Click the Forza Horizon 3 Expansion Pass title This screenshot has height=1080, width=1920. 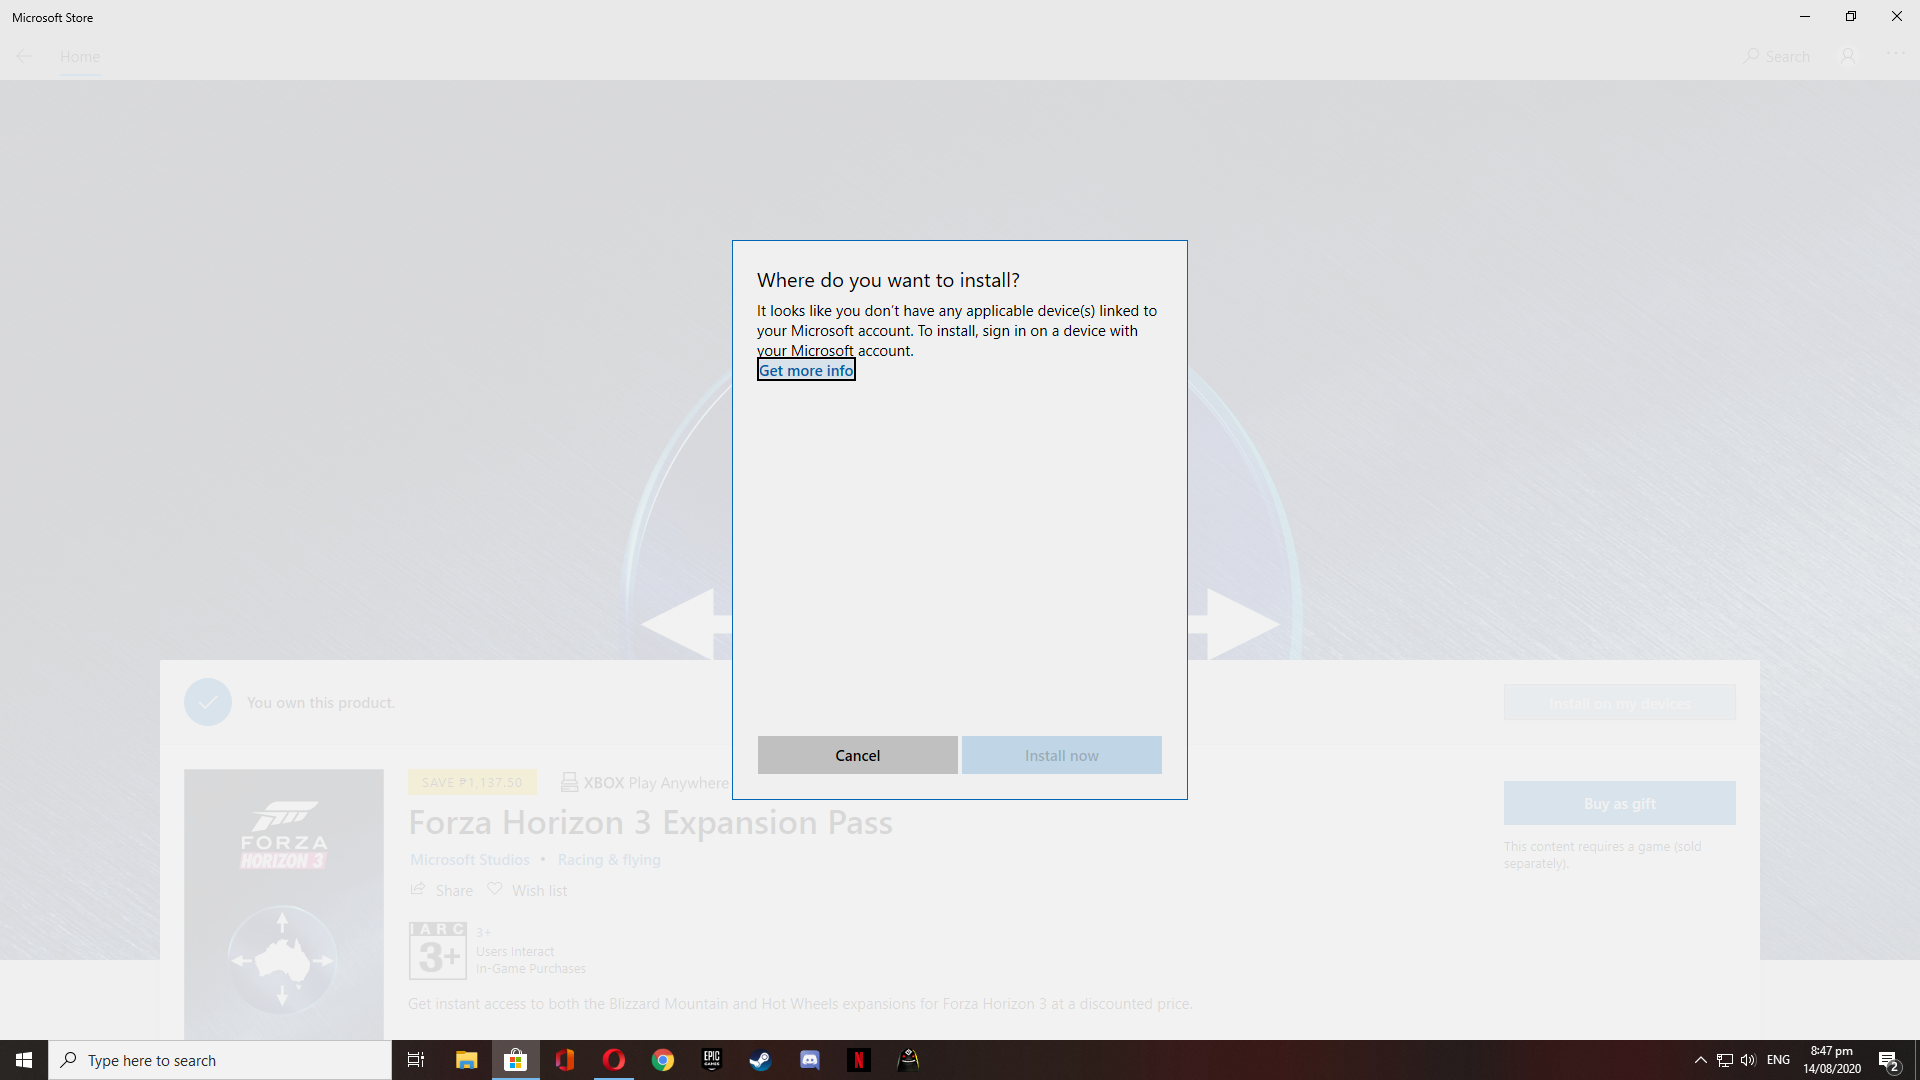pos(650,823)
